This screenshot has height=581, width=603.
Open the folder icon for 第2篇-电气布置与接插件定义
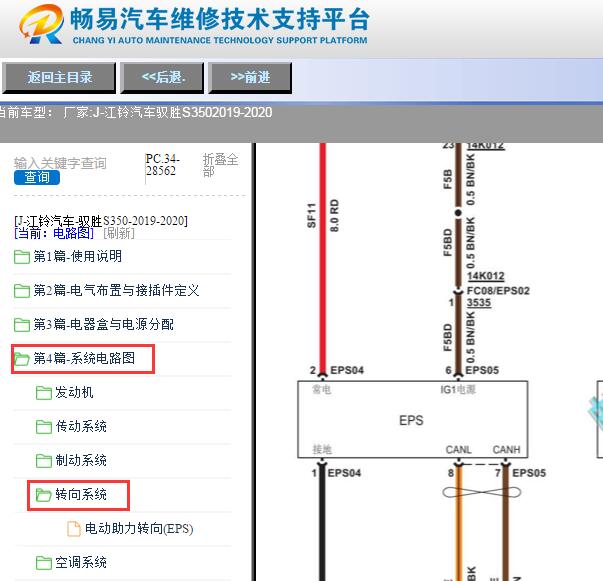(x=22, y=291)
